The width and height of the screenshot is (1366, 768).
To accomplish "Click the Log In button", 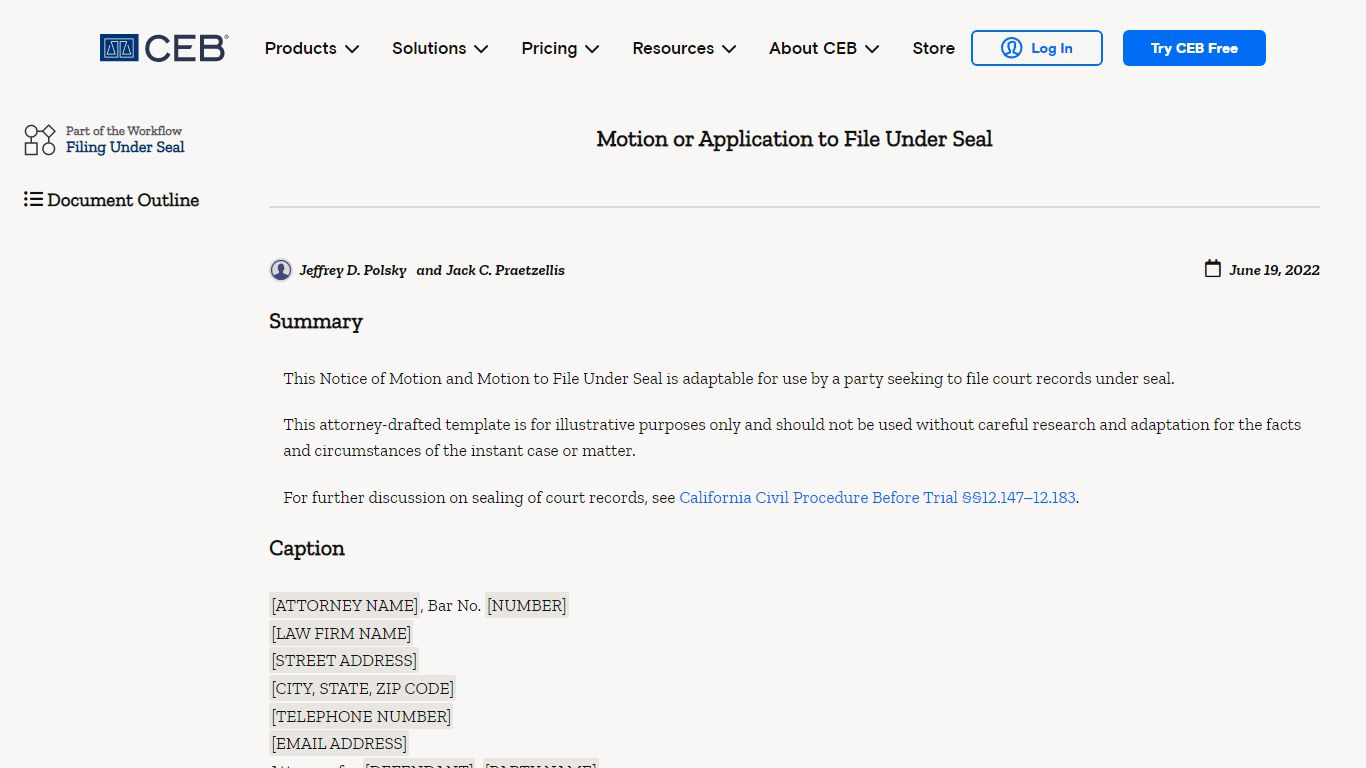I will 1037,48.
